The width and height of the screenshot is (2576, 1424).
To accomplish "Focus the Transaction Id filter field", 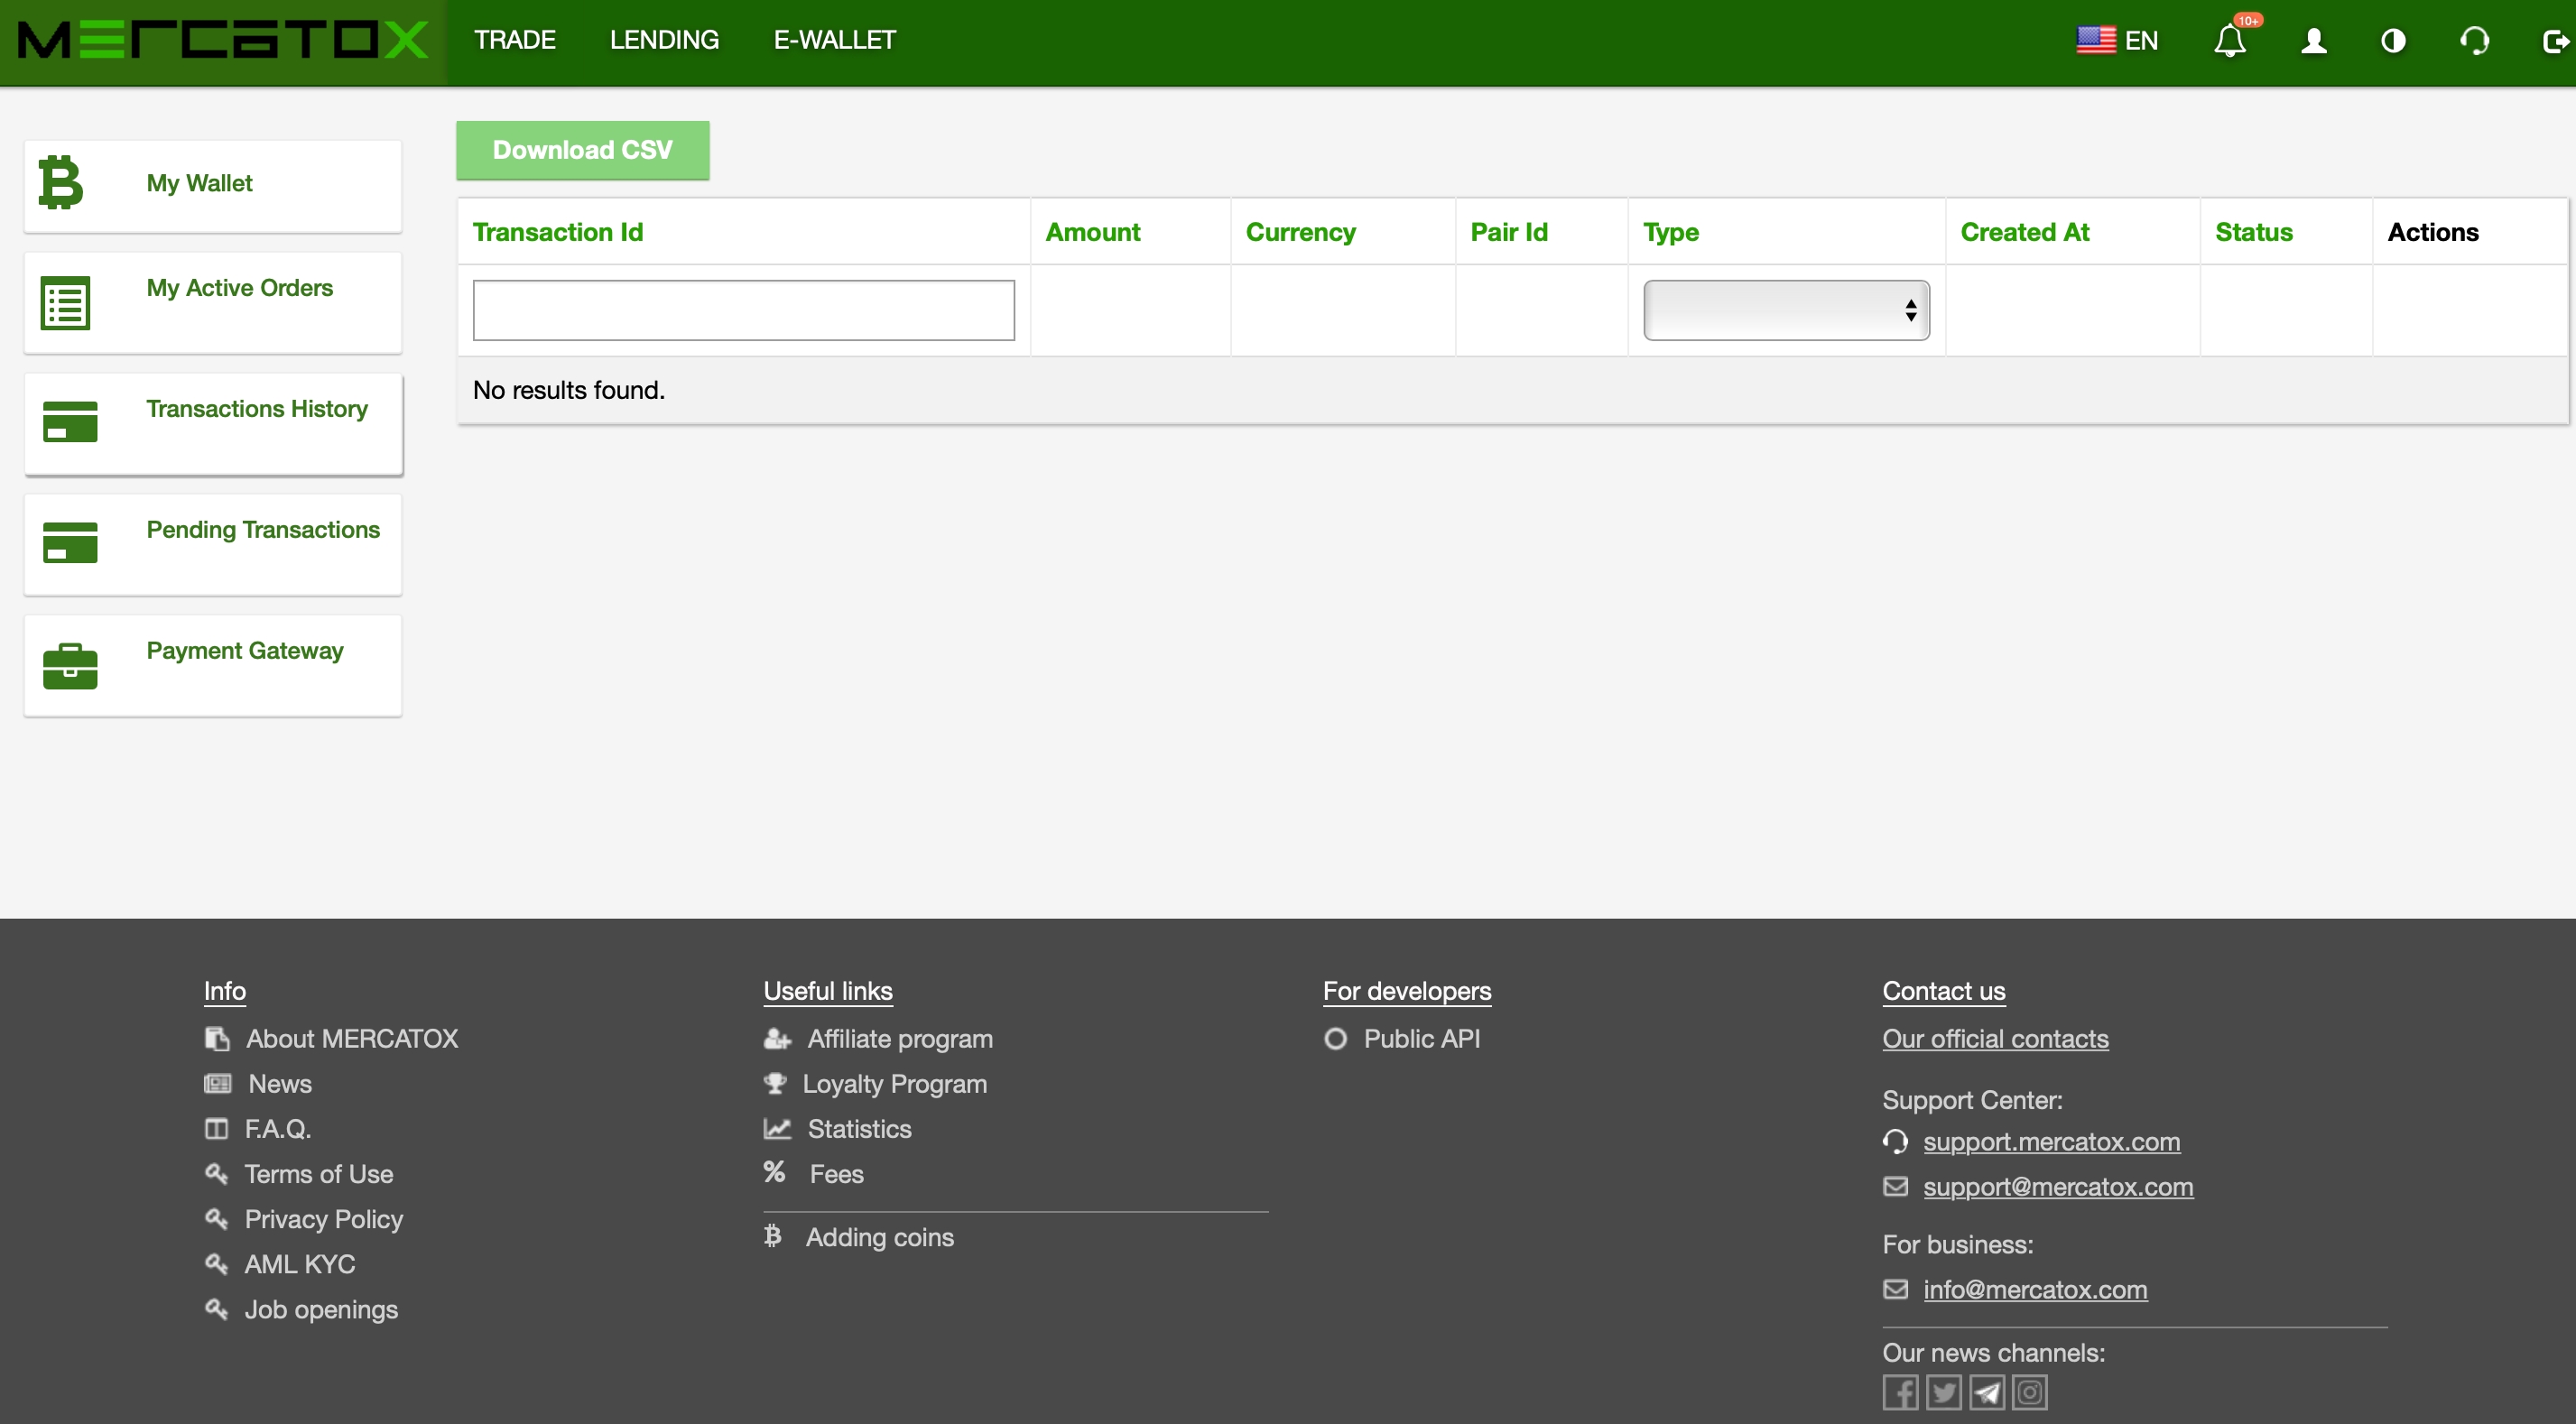I will click(743, 310).
